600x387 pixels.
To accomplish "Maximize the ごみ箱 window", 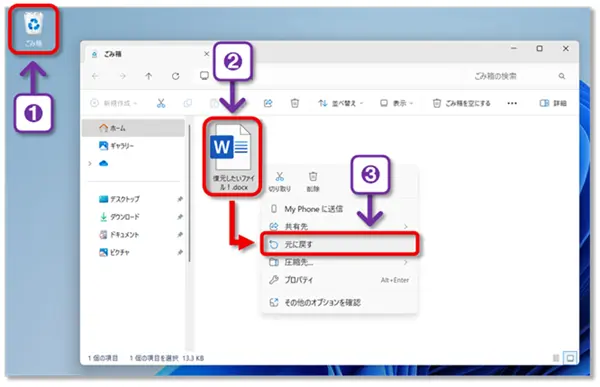I will (x=540, y=48).
